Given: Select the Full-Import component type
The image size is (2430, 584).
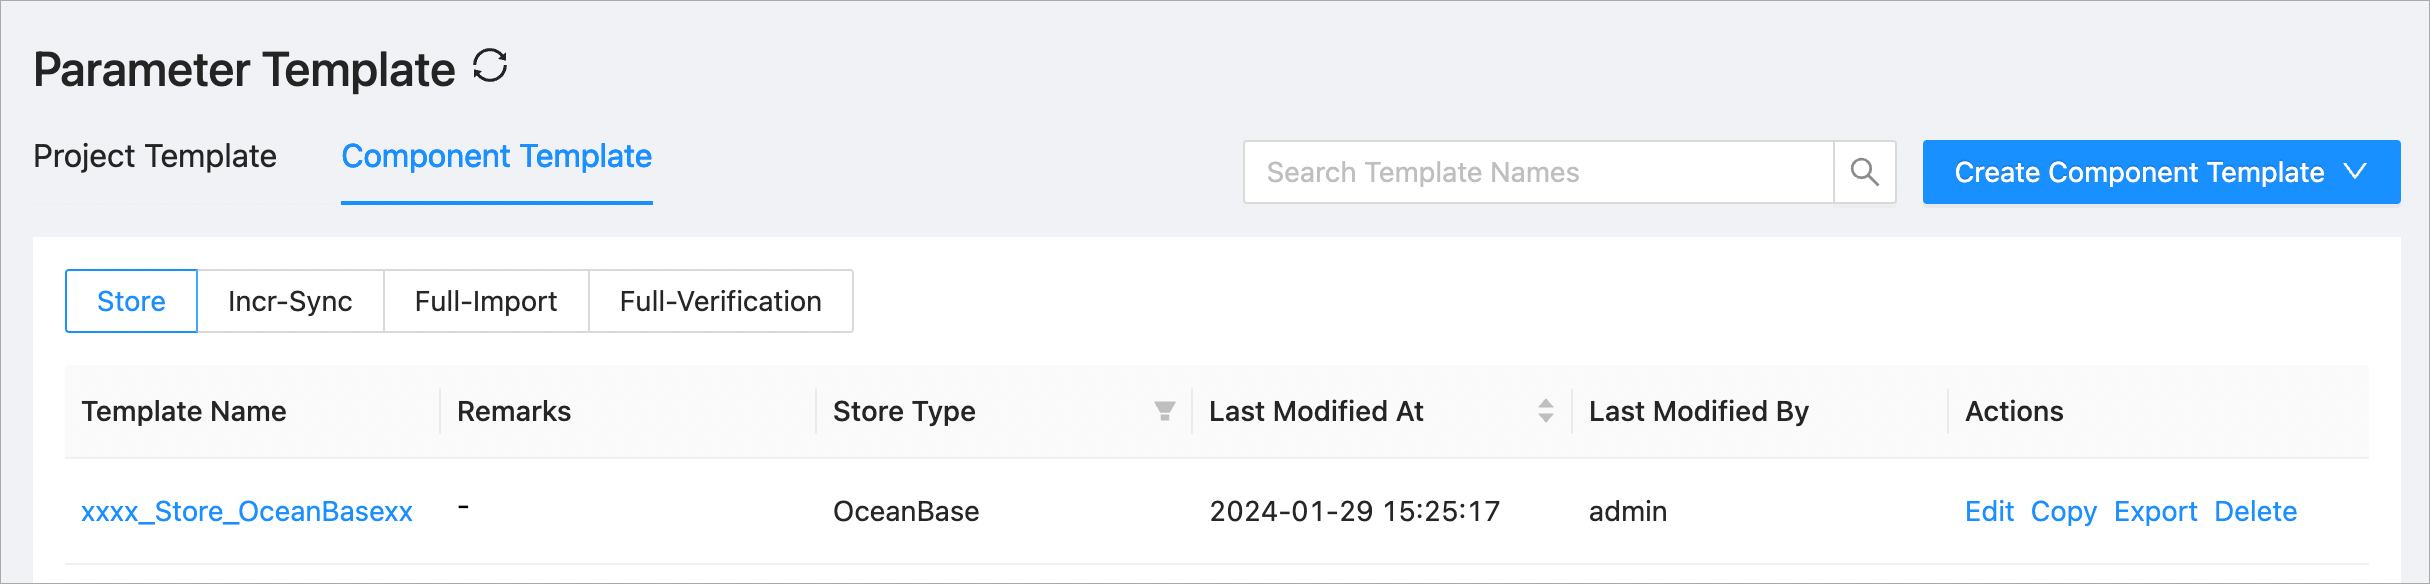Looking at the screenshot, I should 486,301.
